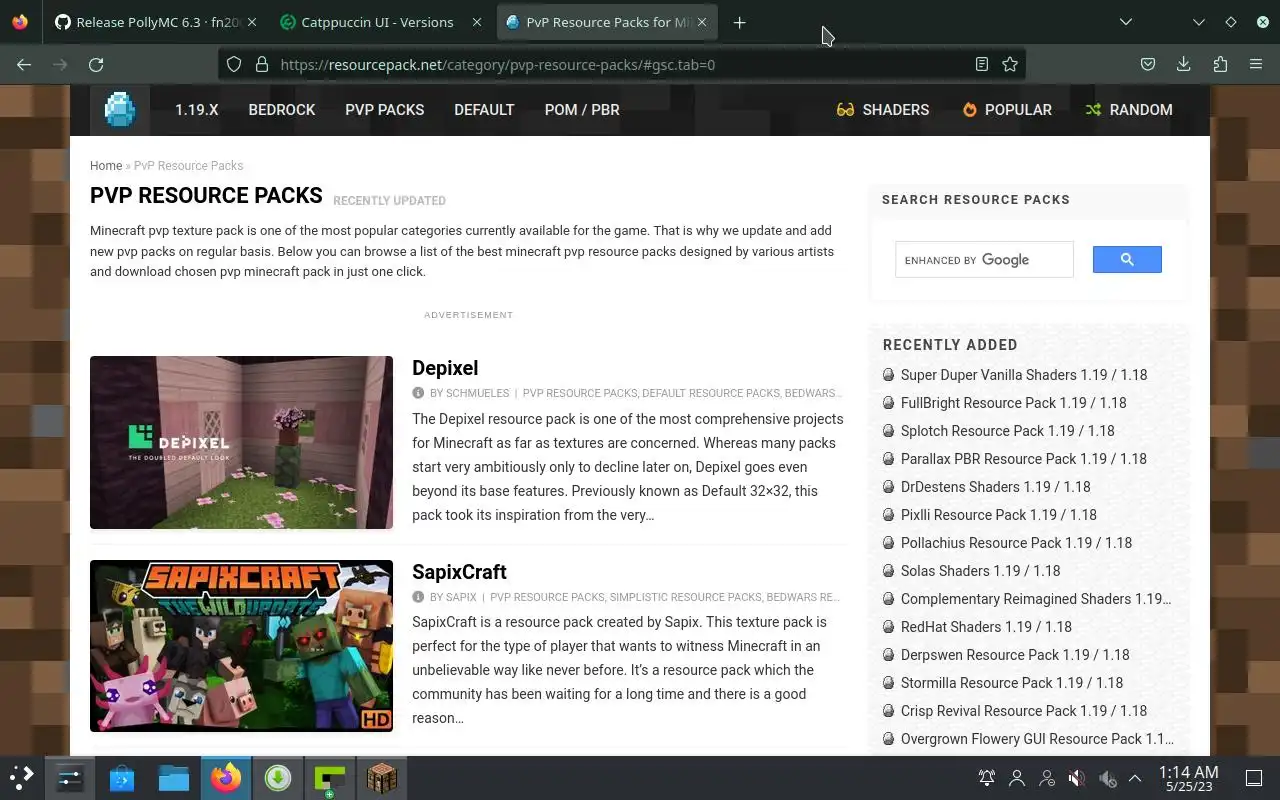This screenshot has width=1280, height=800.
Task: Open Super Duper Vanilla Shaders link
Action: 1024,375
